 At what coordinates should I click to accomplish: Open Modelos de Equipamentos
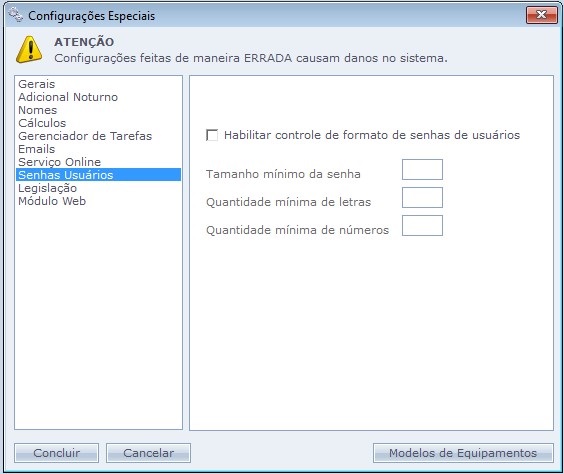tap(463, 453)
